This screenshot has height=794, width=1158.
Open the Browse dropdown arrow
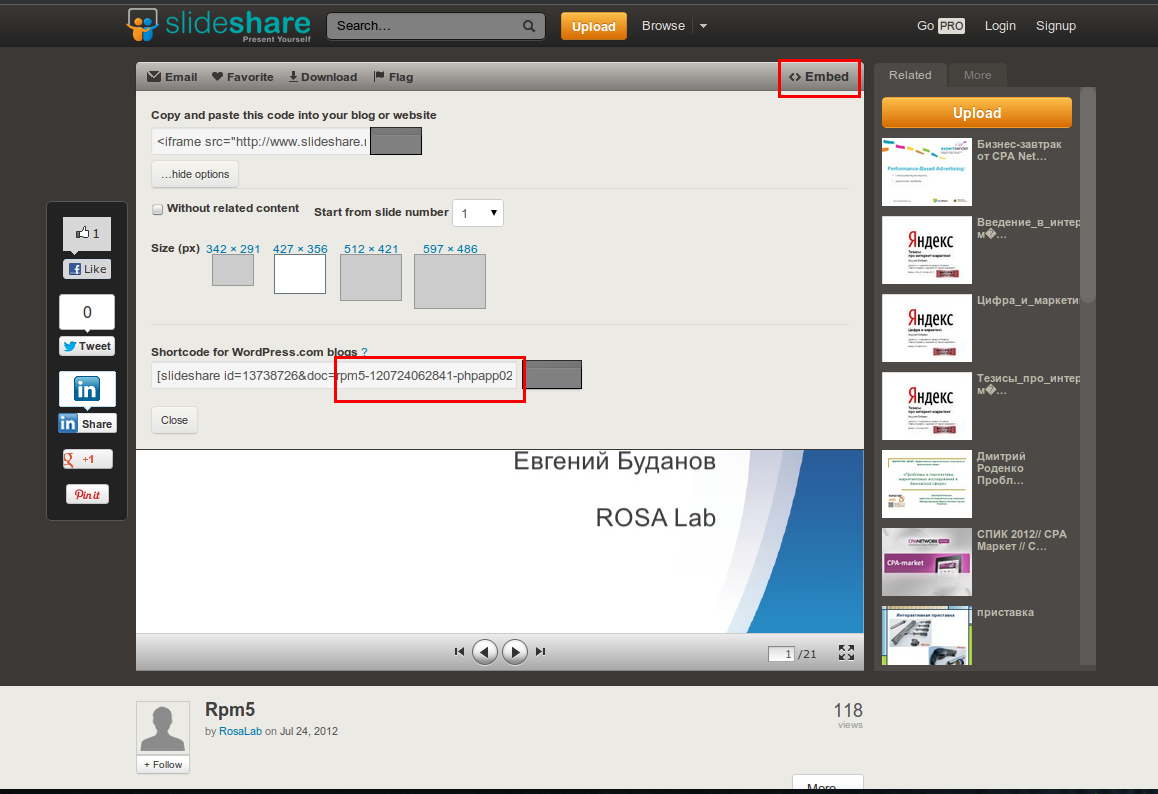703,26
